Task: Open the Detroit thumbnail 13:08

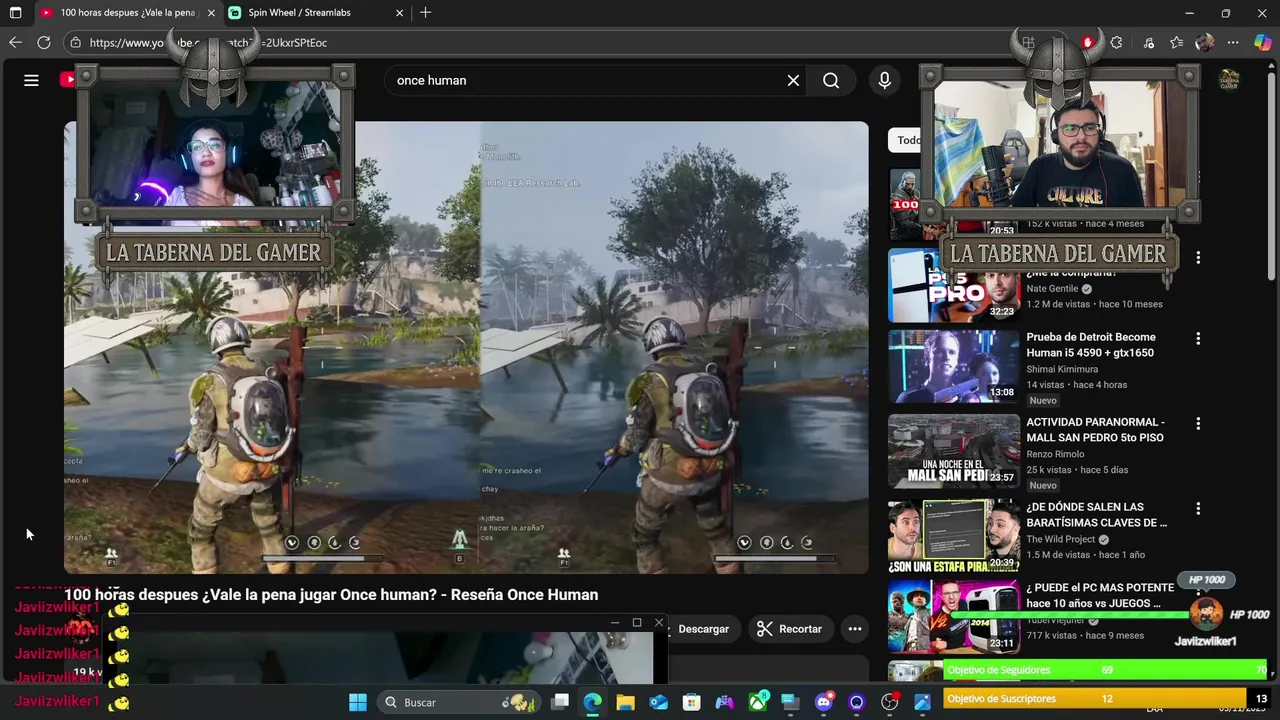Action: click(x=954, y=367)
